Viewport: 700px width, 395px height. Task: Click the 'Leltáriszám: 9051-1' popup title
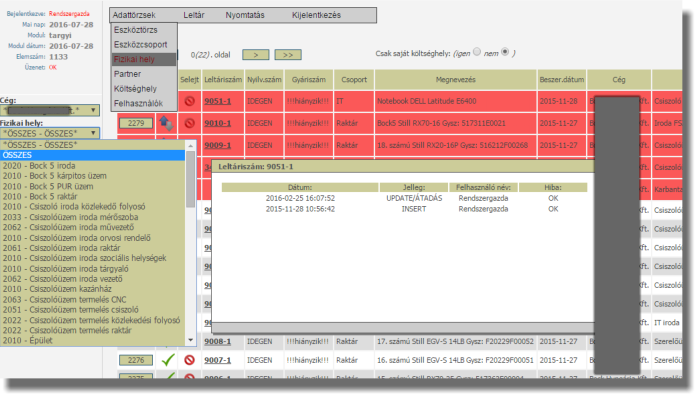point(255,166)
